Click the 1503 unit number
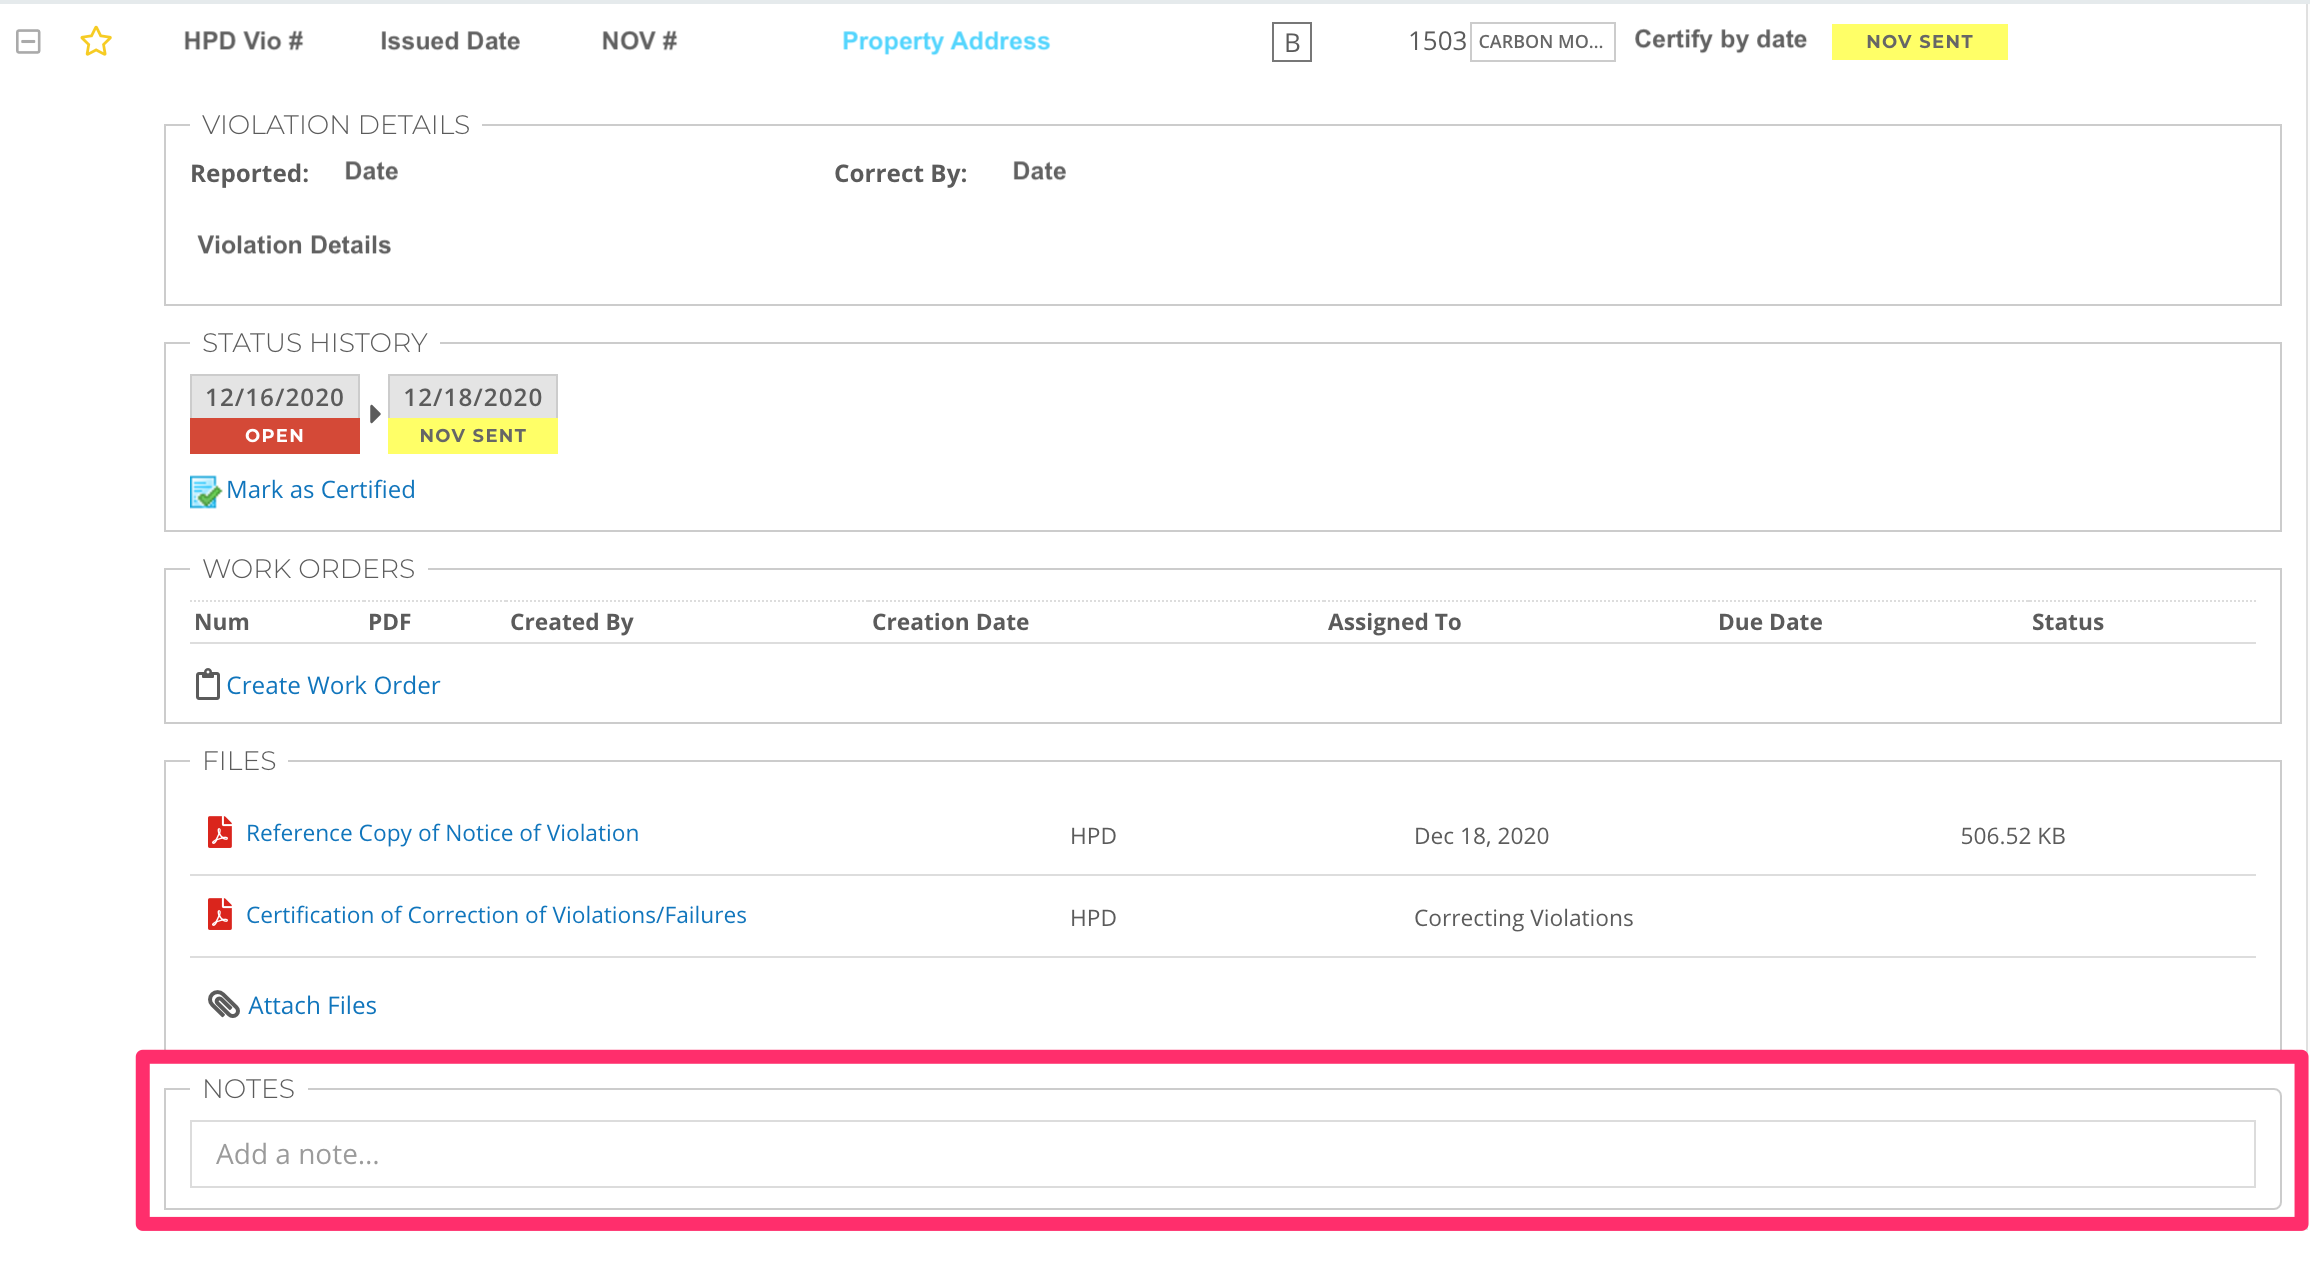2310x1272 pixels. coord(1437,41)
